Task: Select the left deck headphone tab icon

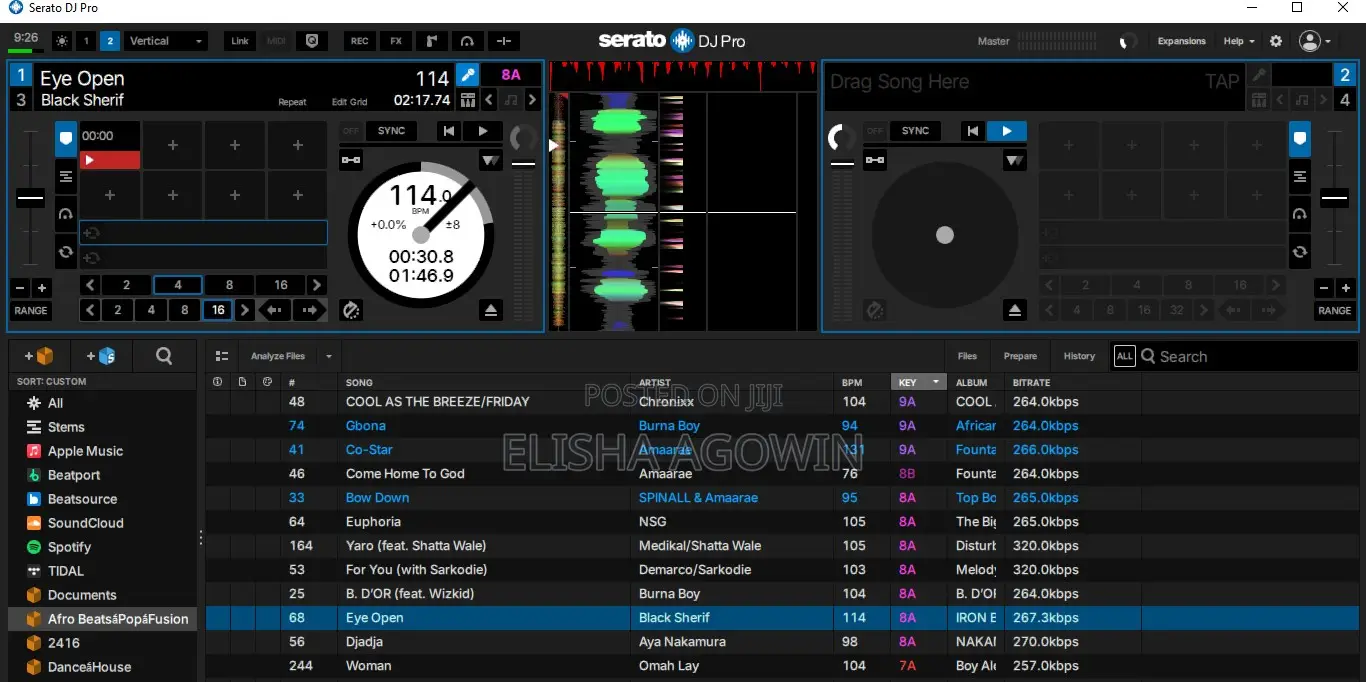Action: (x=66, y=214)
